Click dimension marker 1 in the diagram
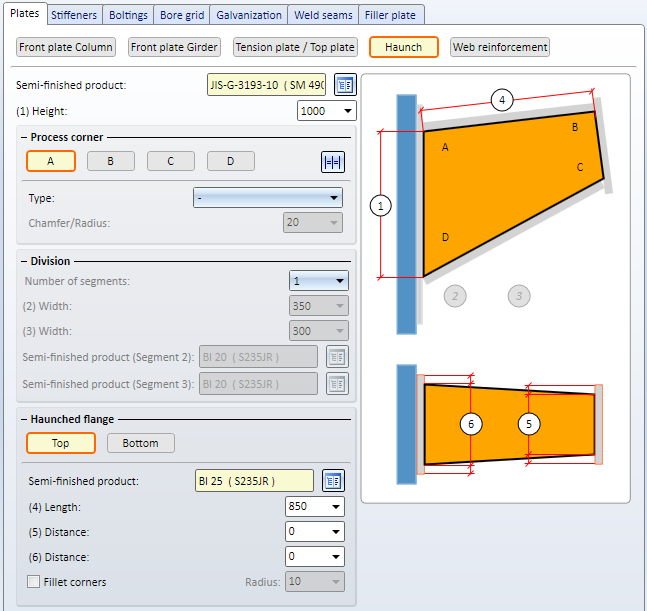The height and width of the screenshot is (611, 647). click(x=380, y=205)
